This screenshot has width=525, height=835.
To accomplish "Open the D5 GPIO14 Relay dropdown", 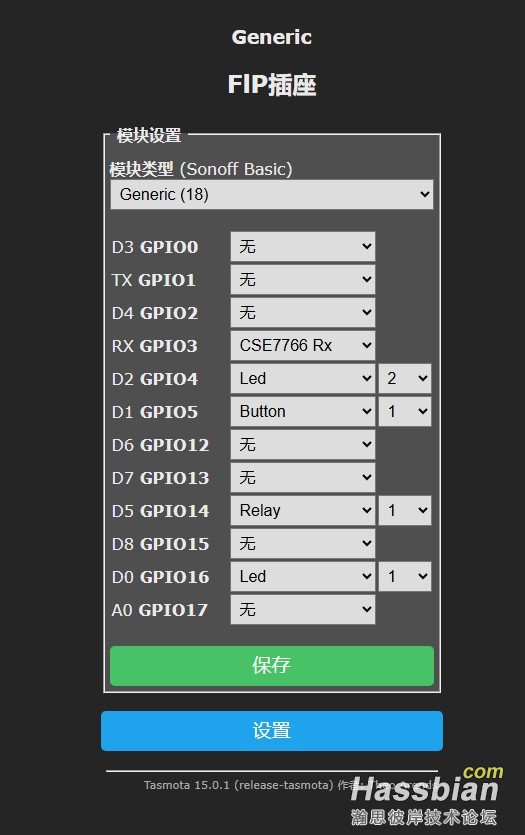I will 302,511.
